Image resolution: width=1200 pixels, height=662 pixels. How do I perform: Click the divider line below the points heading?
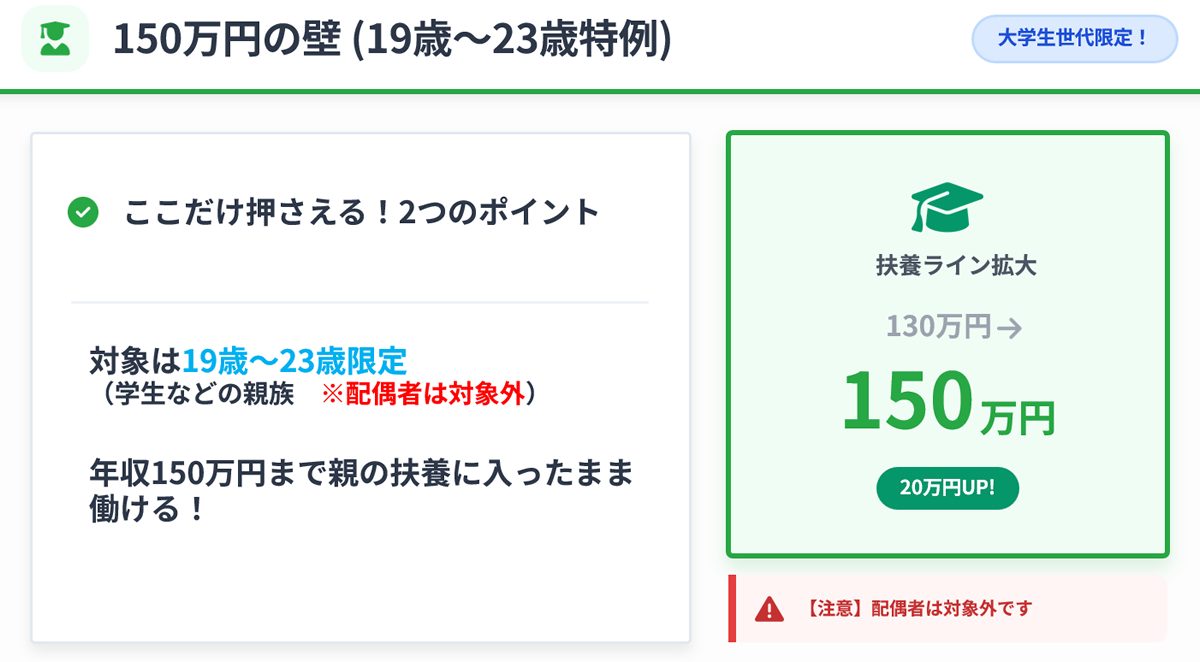click(360, 302)
